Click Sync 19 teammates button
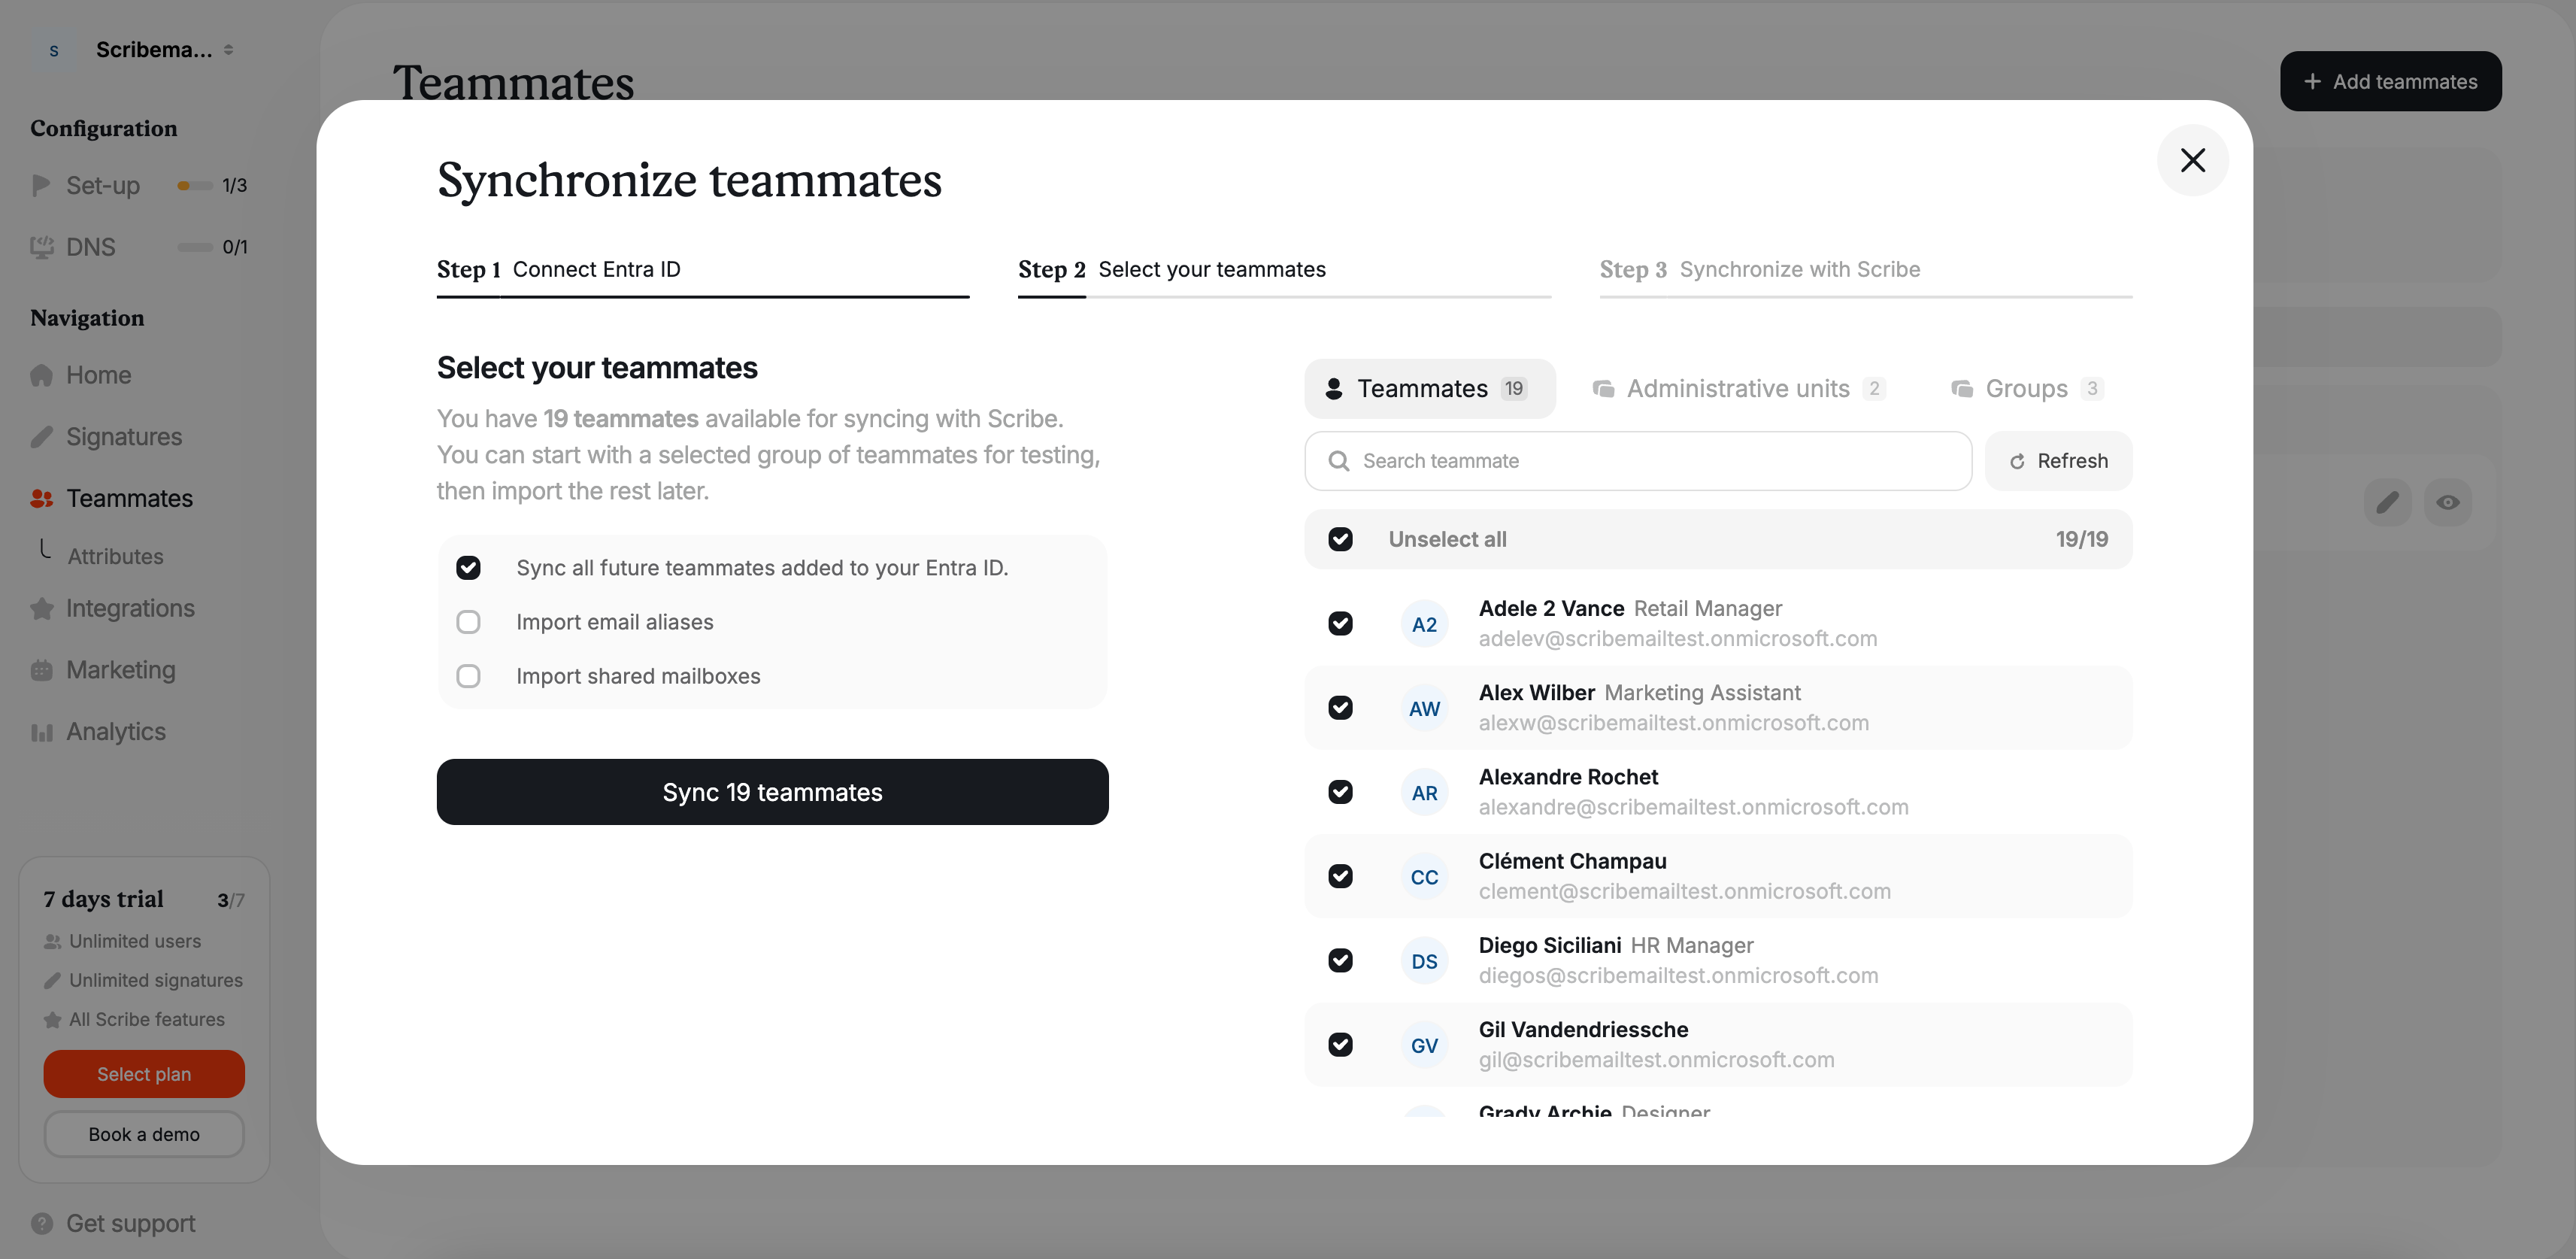The image size is (2576, 1259). [772, 792]
